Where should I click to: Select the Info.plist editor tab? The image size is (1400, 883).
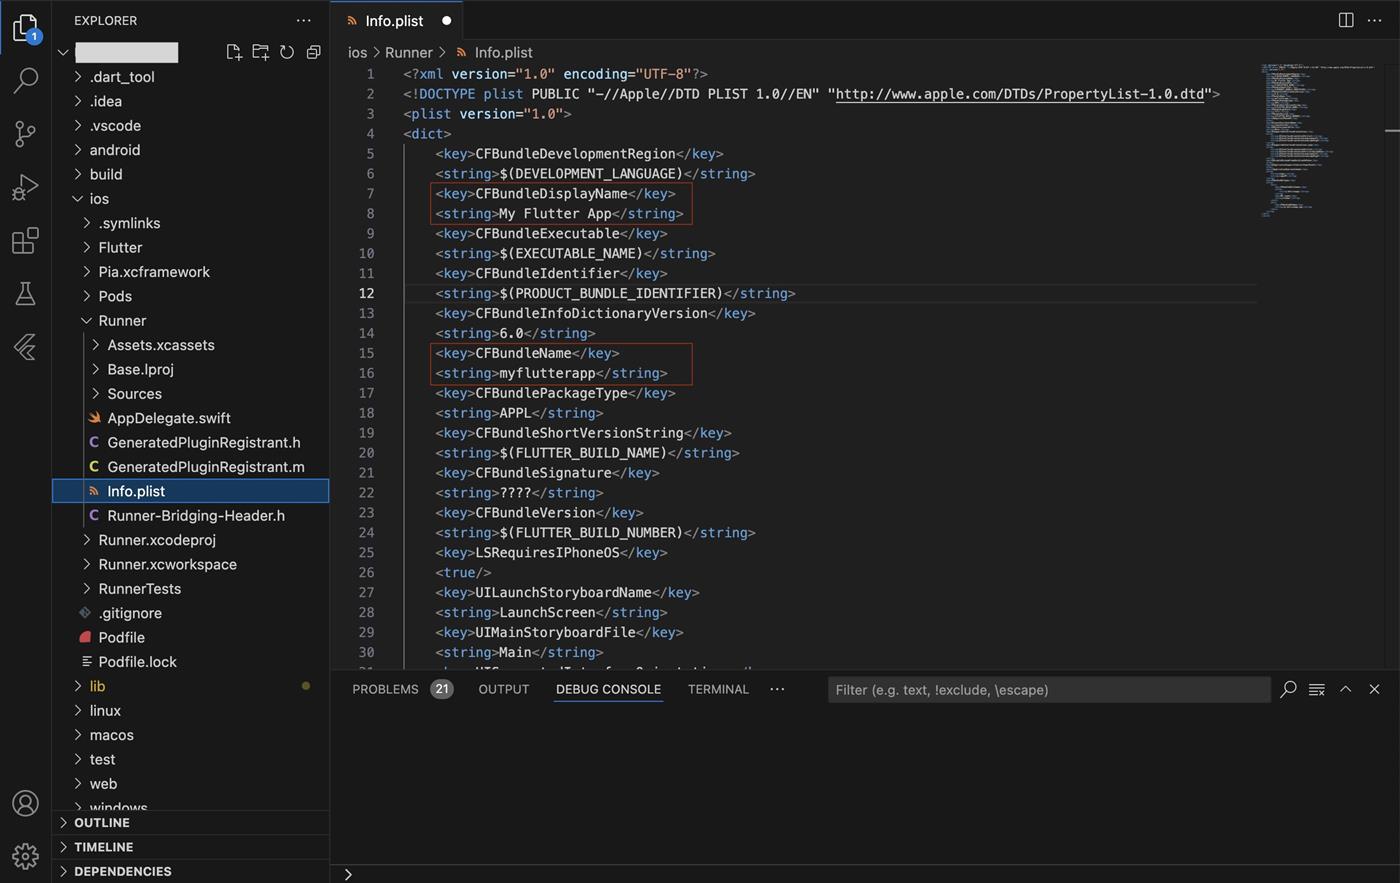pos(394,20)
